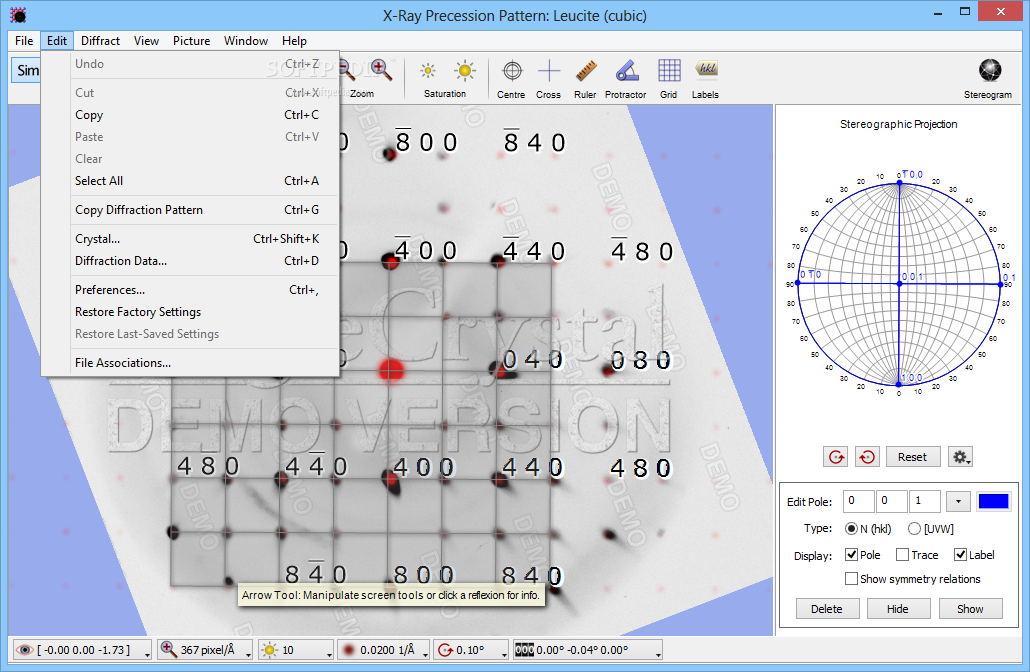Open the blue pole colour swatch
Screen dimensions: 1030x672
[993, 501]
